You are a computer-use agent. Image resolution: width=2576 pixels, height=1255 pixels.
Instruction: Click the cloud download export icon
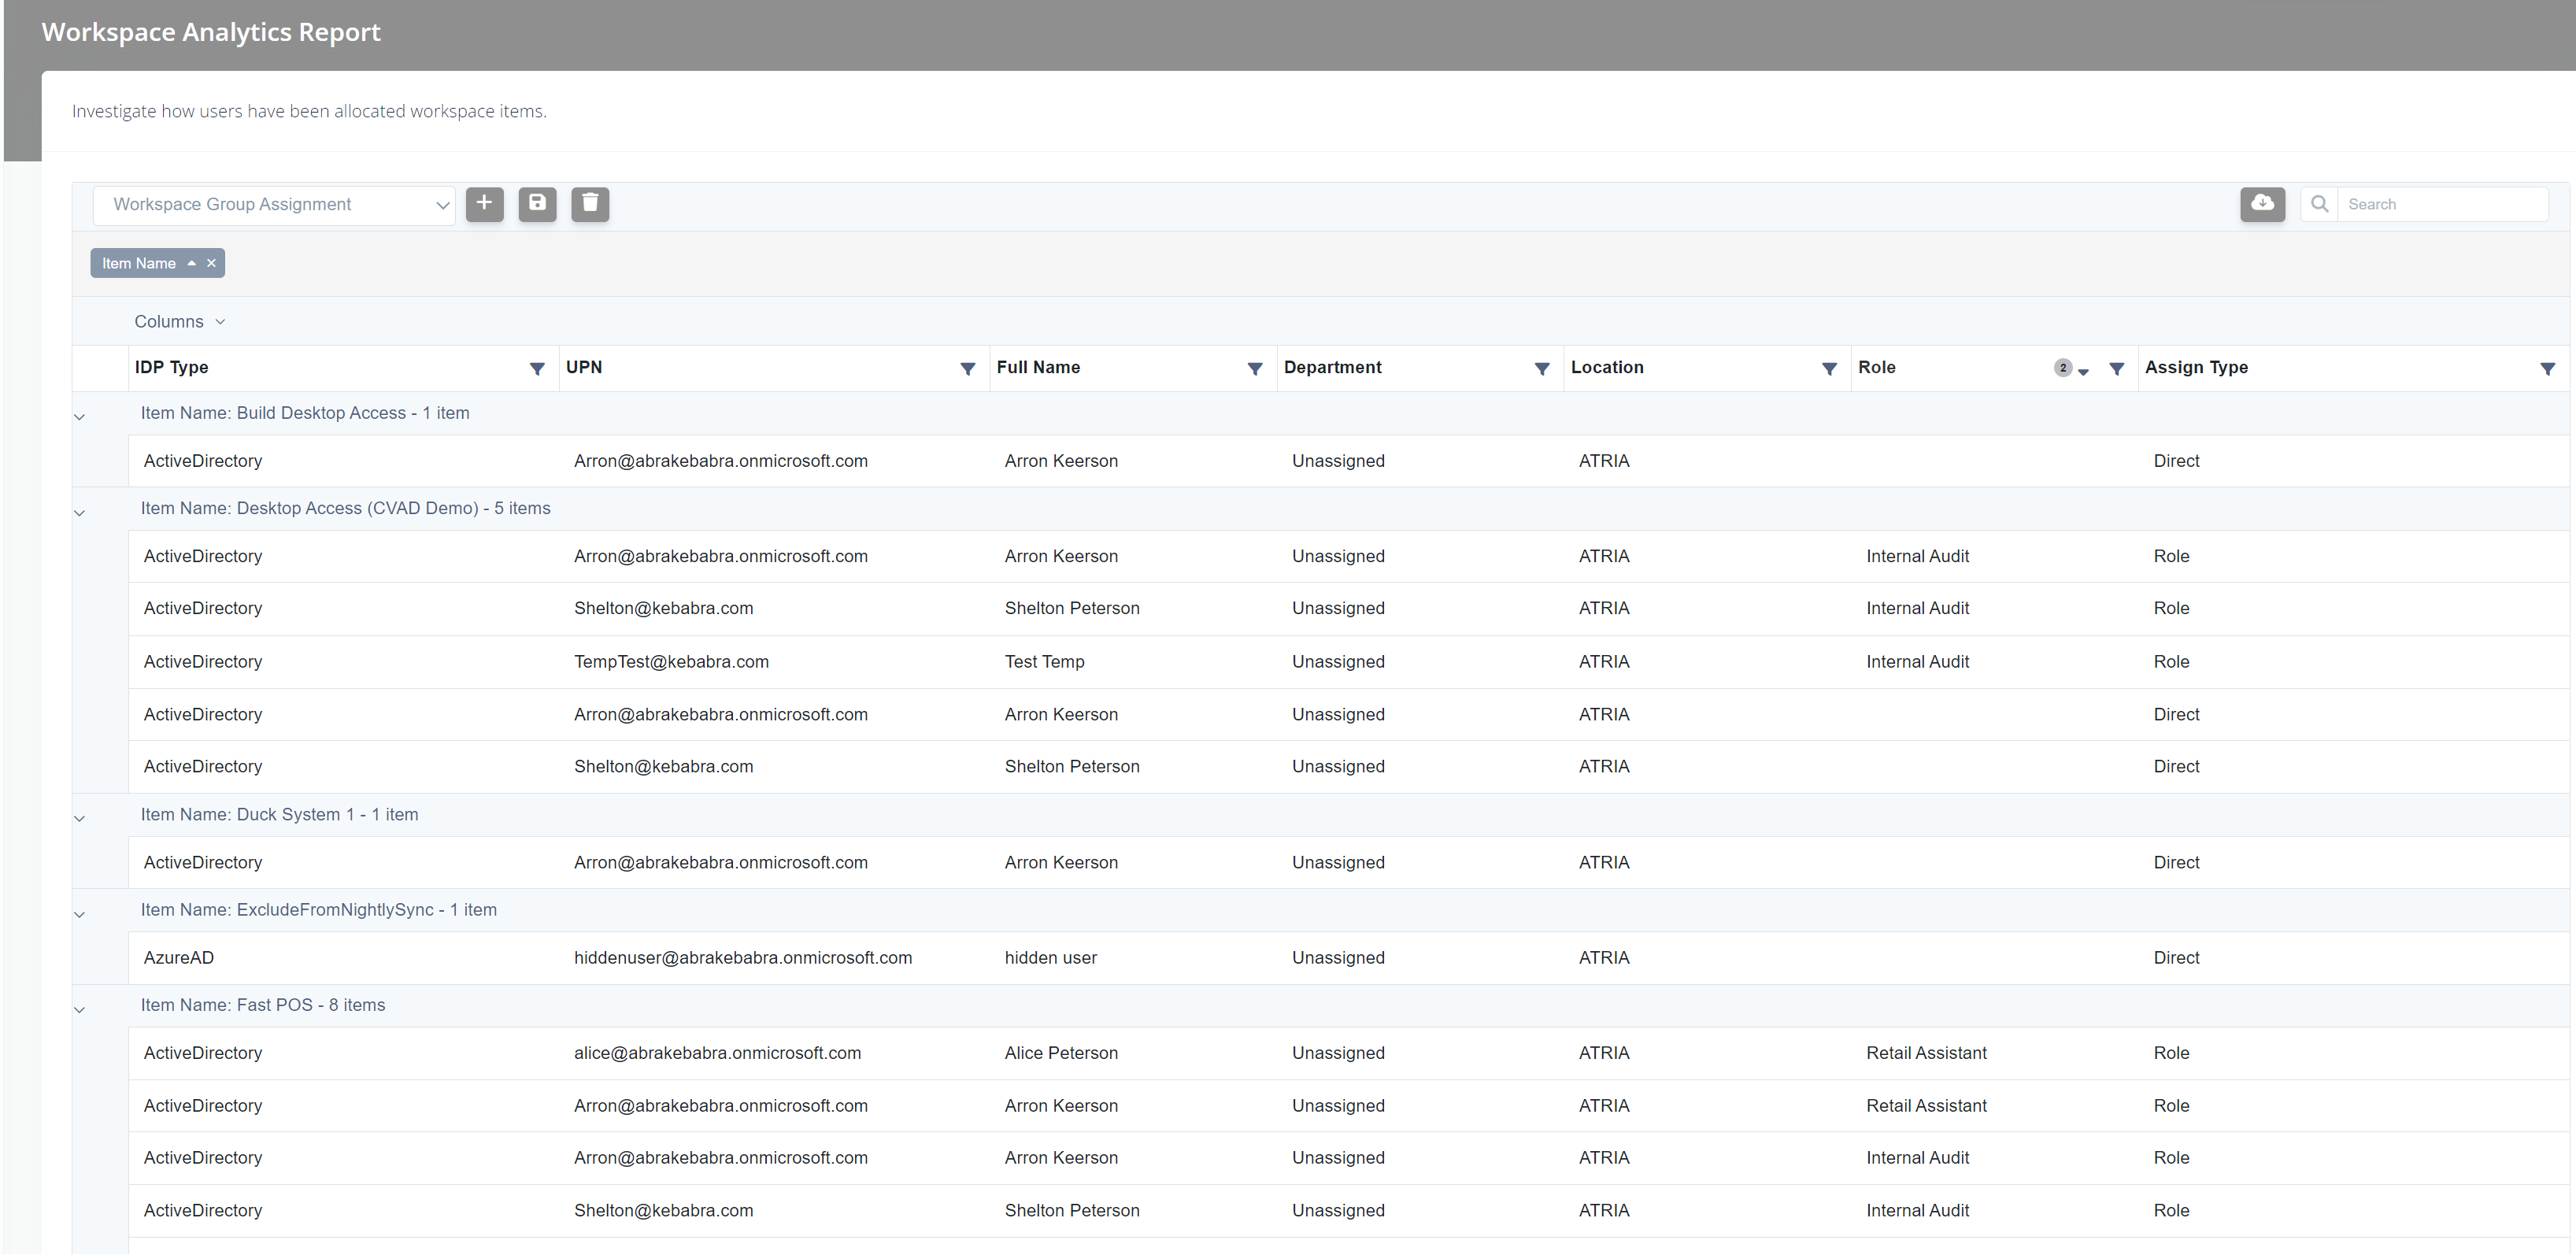[x=2262, y=204]
